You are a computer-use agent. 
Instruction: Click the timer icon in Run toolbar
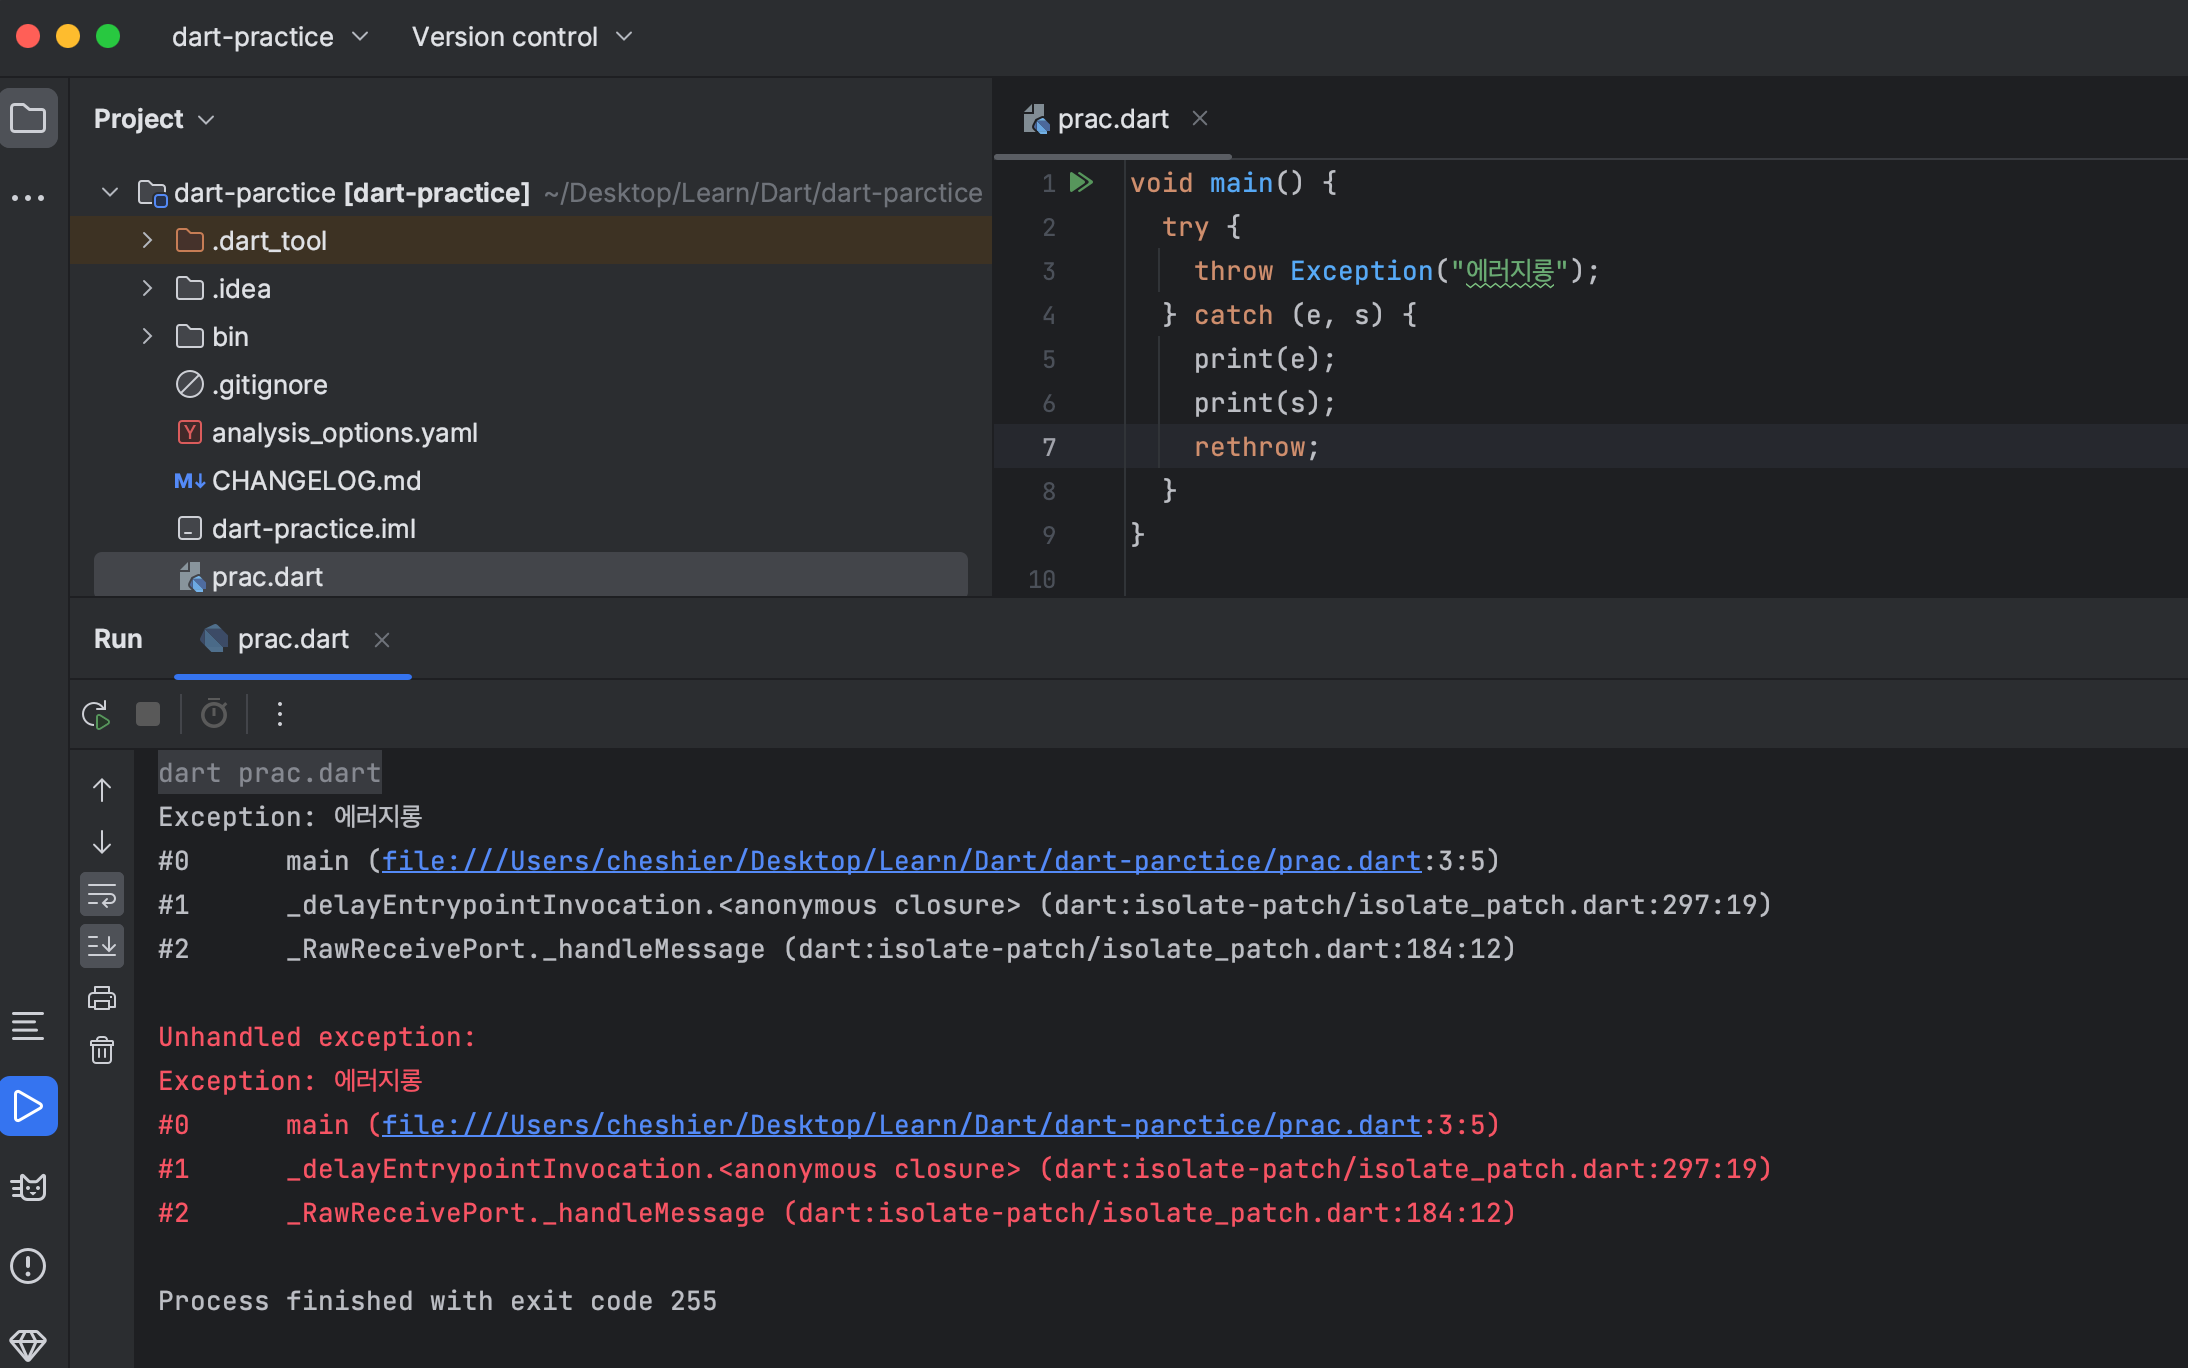(214, 714)
